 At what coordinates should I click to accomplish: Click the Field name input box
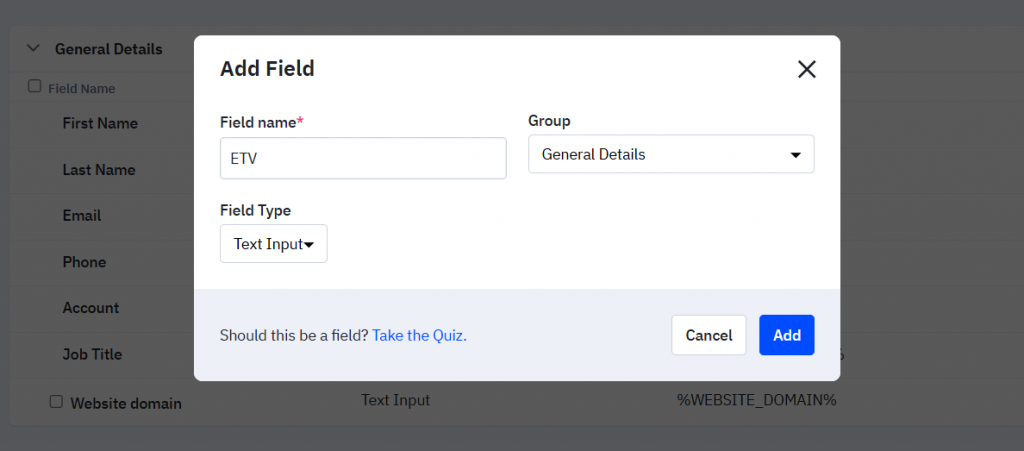point(363,158)
